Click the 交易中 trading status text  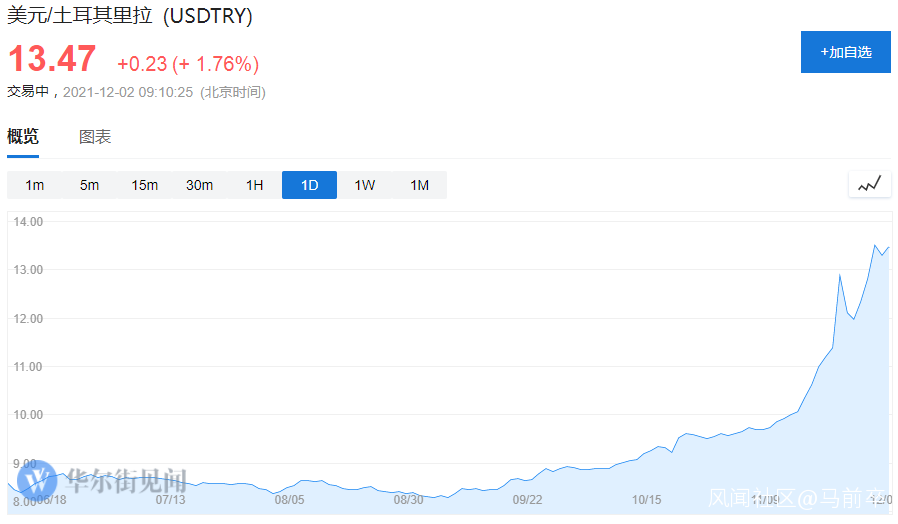[x=27, y=92]
